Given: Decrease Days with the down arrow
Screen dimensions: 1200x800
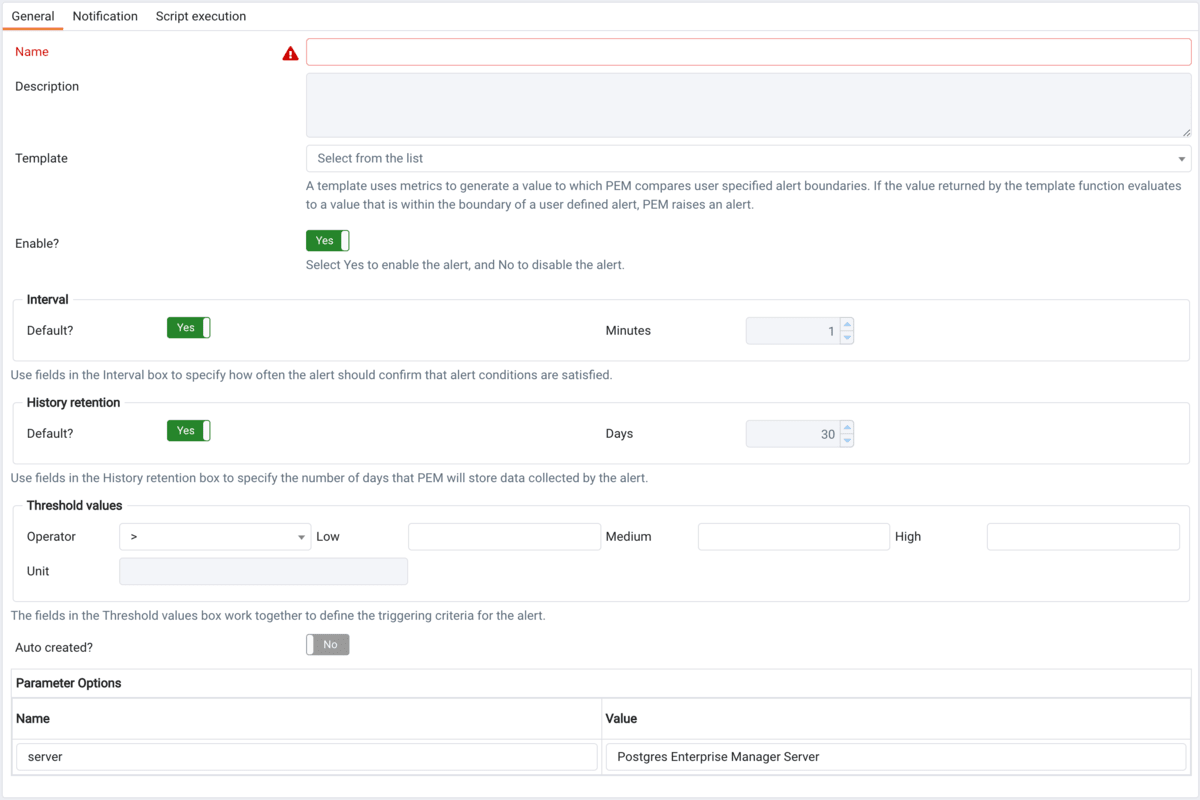Looking at the screenshot, I should coord(847,441).
